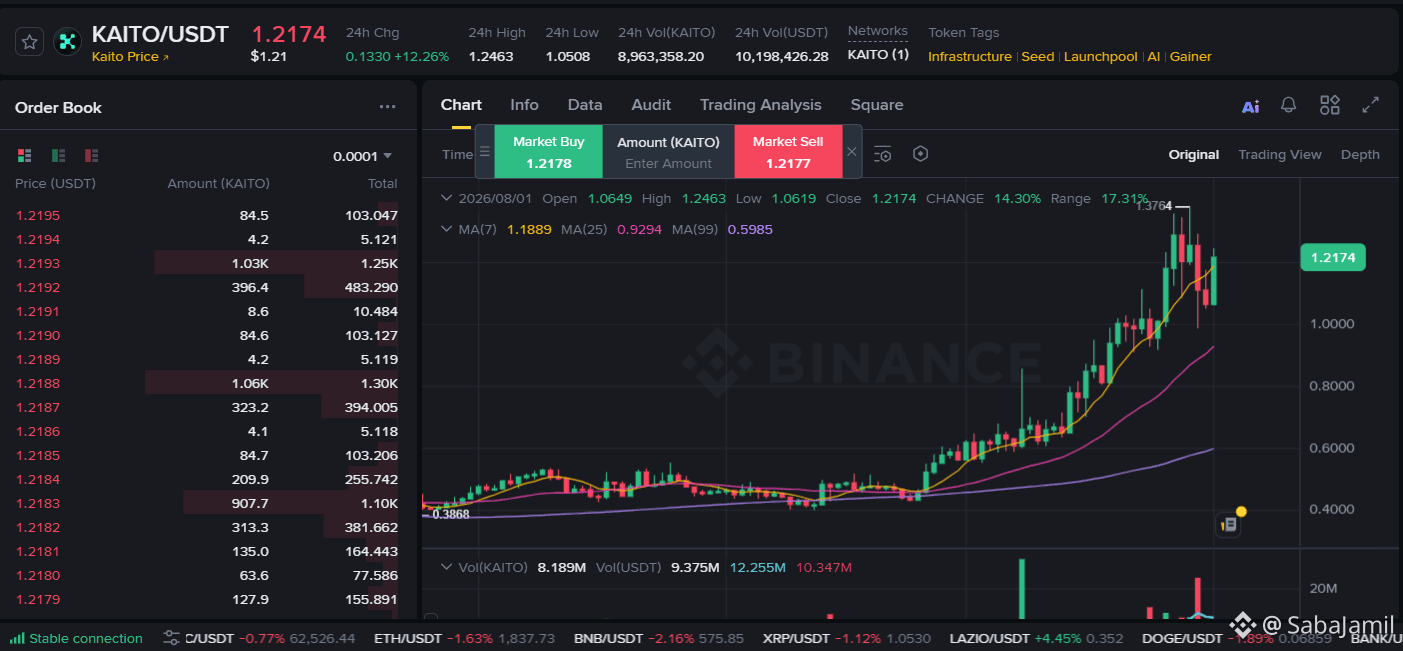The image size is (1403, 651).
Task: Open the 0.0001 price precision dropdown
Action: click(x=362, y=156)
